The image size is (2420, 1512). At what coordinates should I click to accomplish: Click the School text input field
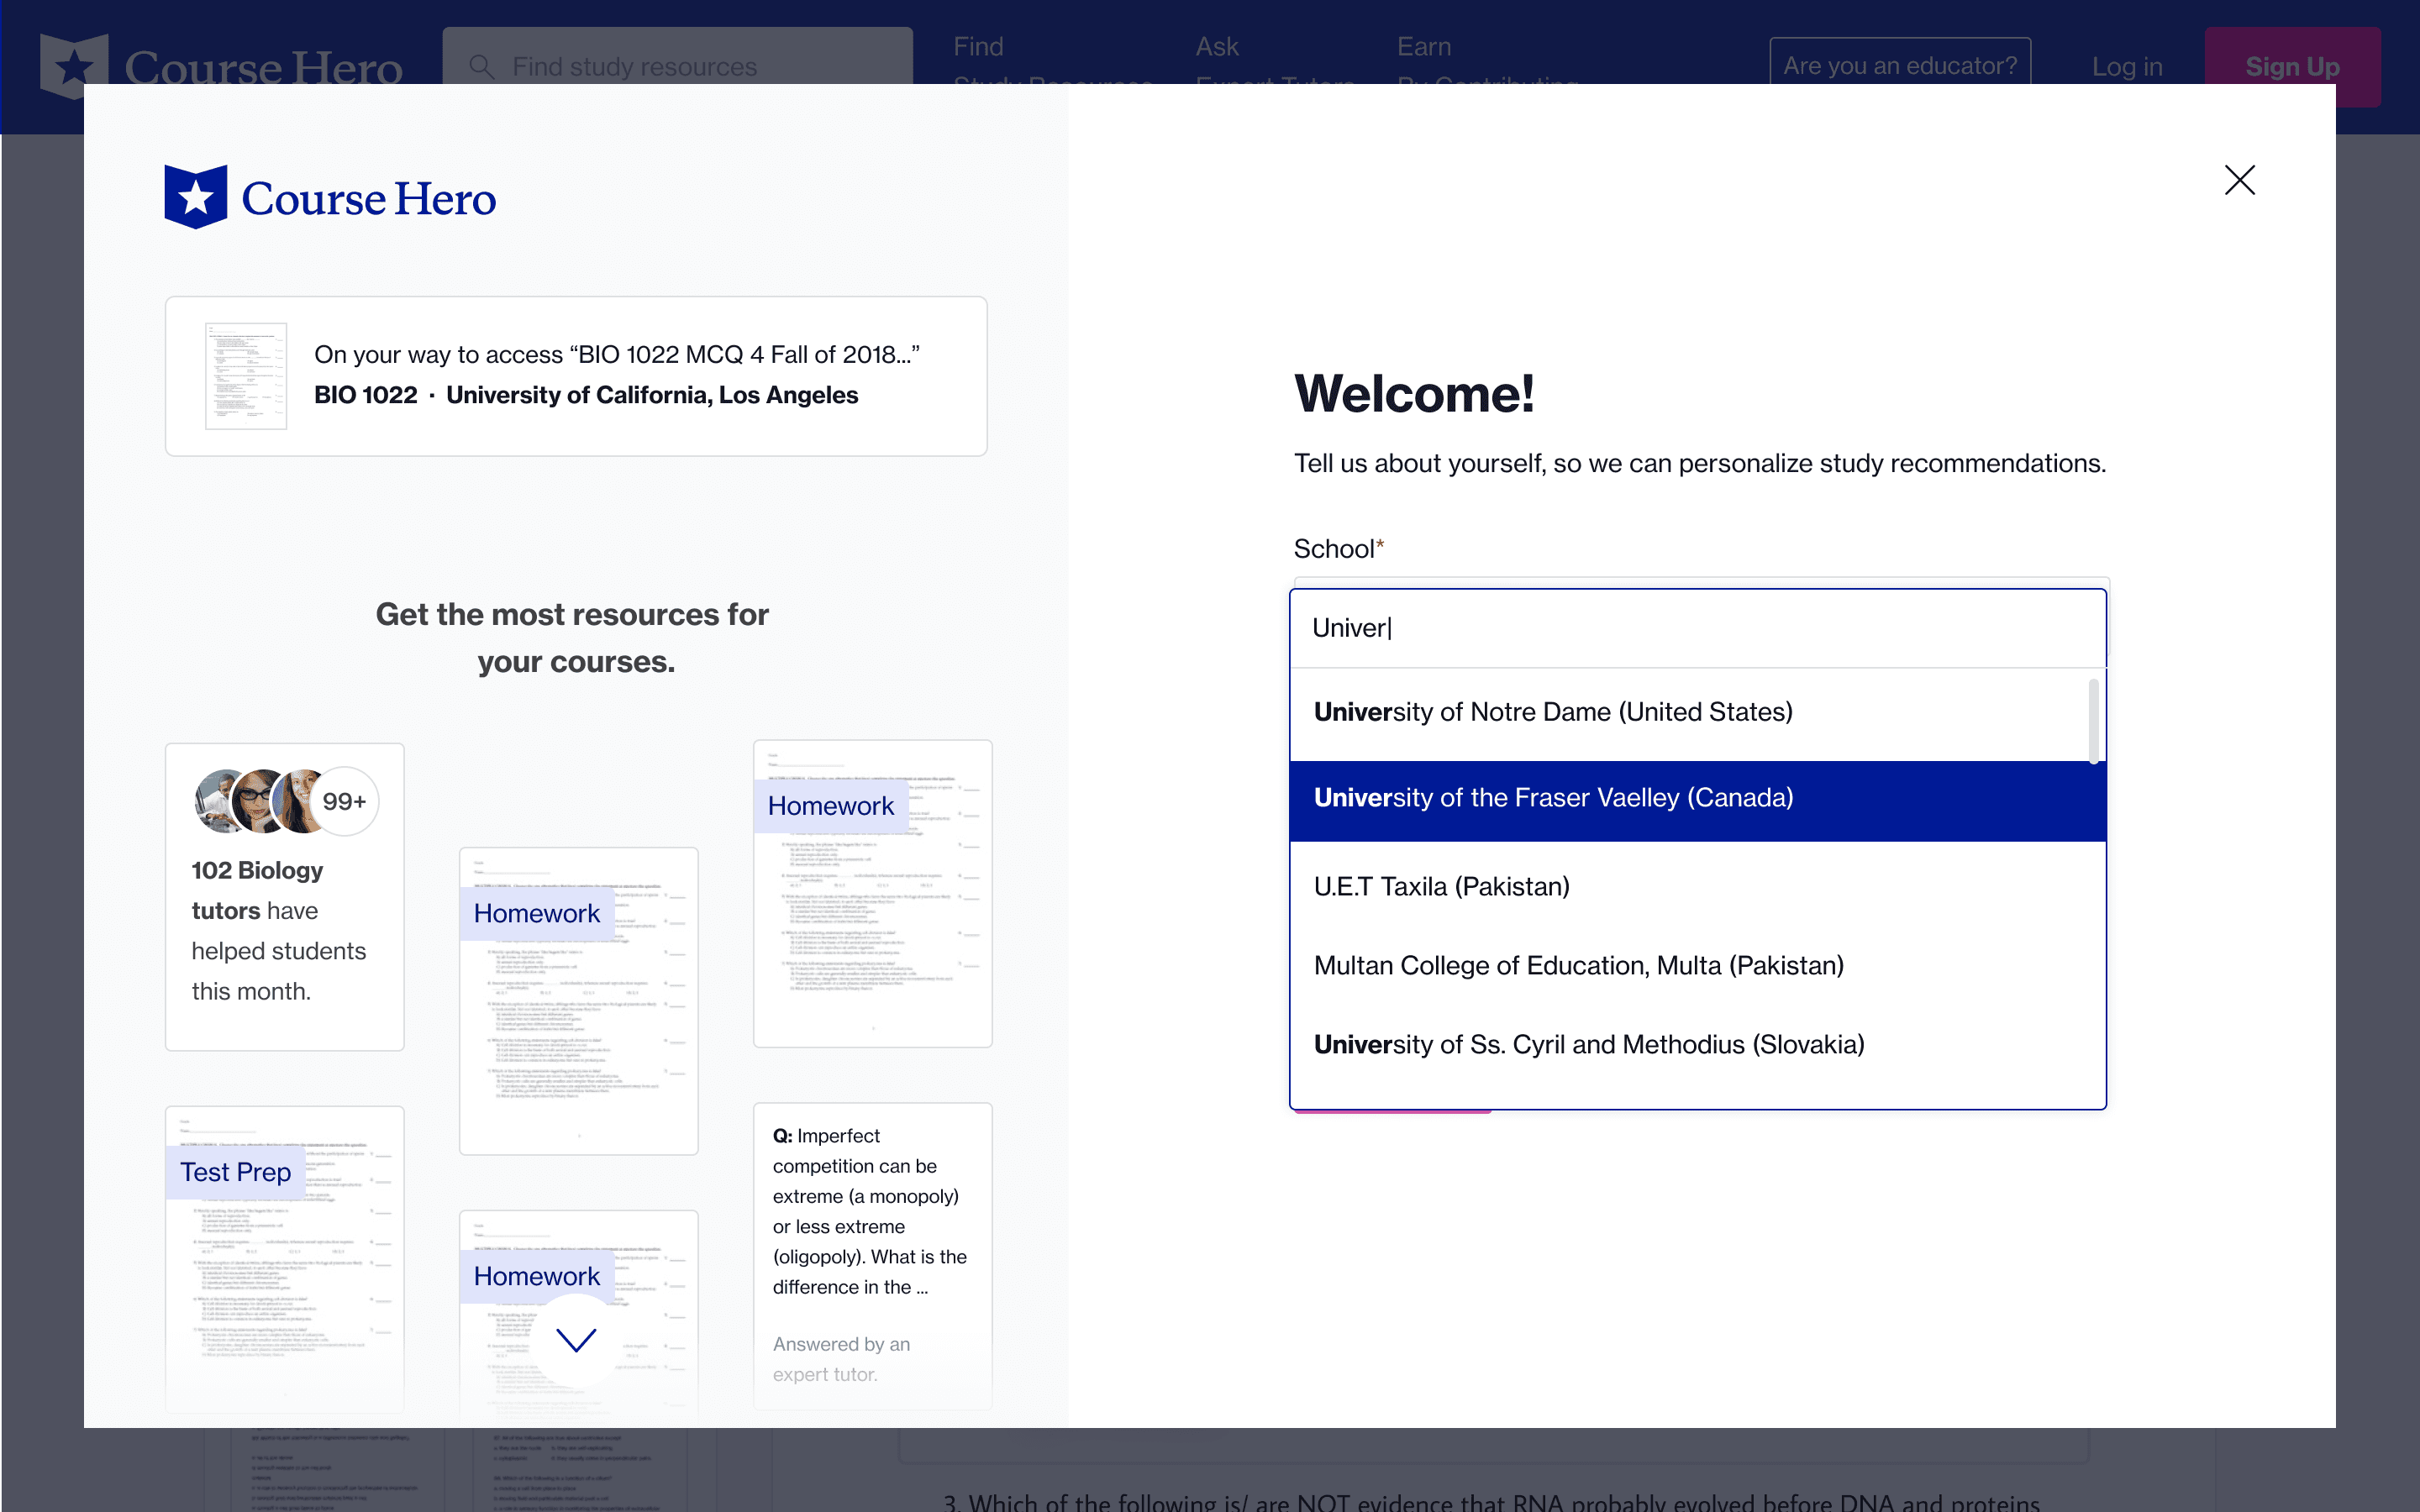1697,628
